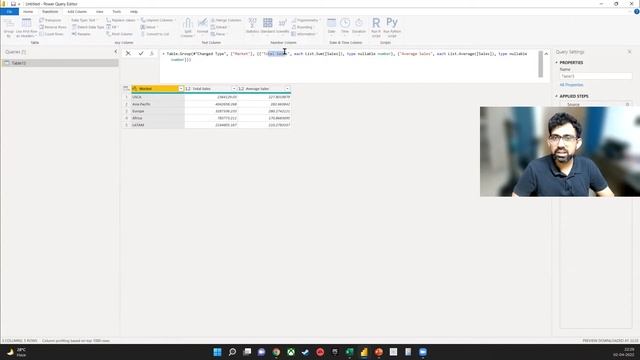Click the Merge Columns button
Screen dimensions: 640x360
(x=226, y=20)
